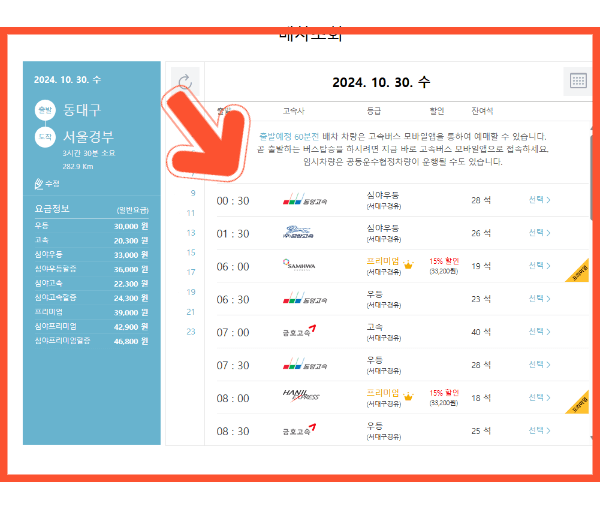
Task: Jump to hour 9 in time list
Action: (x=193, y=193)
